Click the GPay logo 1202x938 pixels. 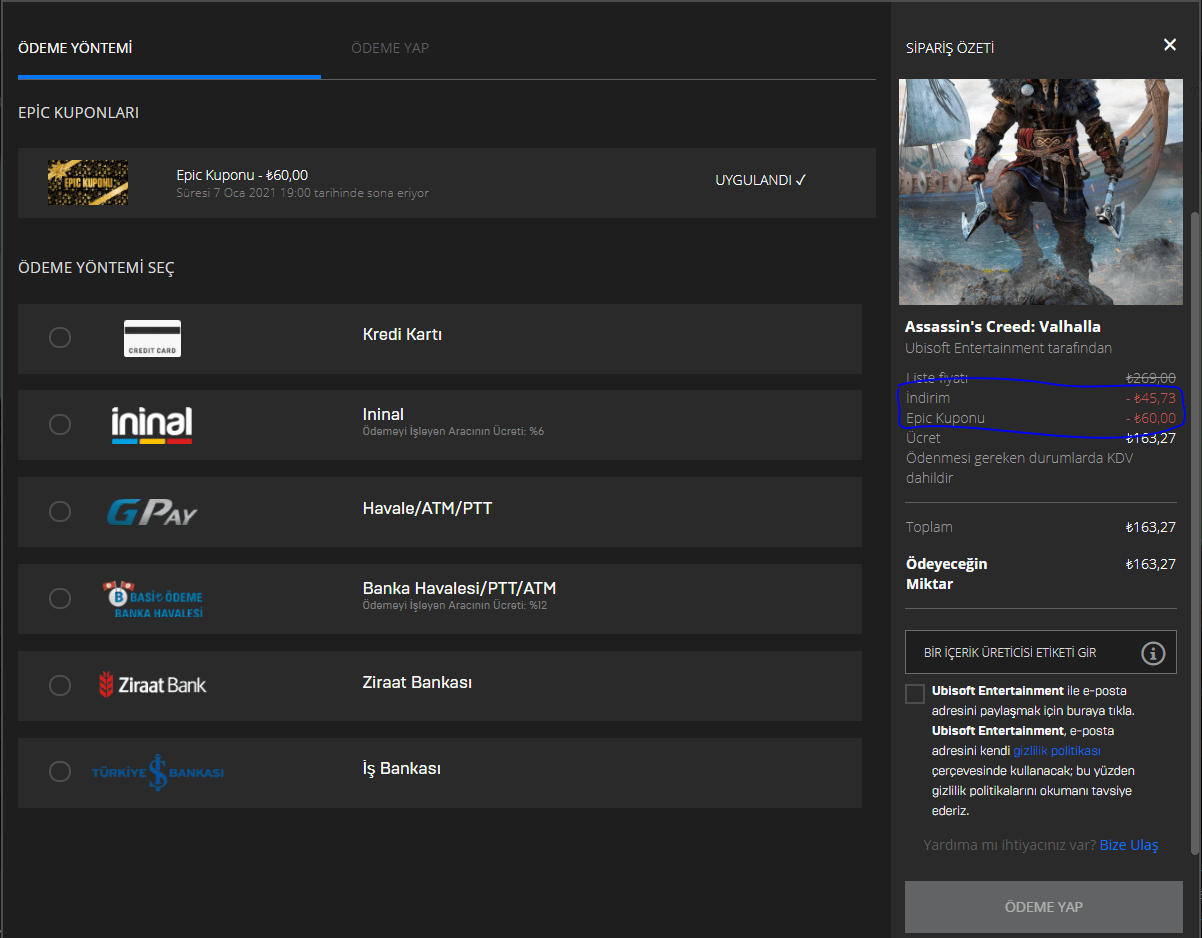152,512
